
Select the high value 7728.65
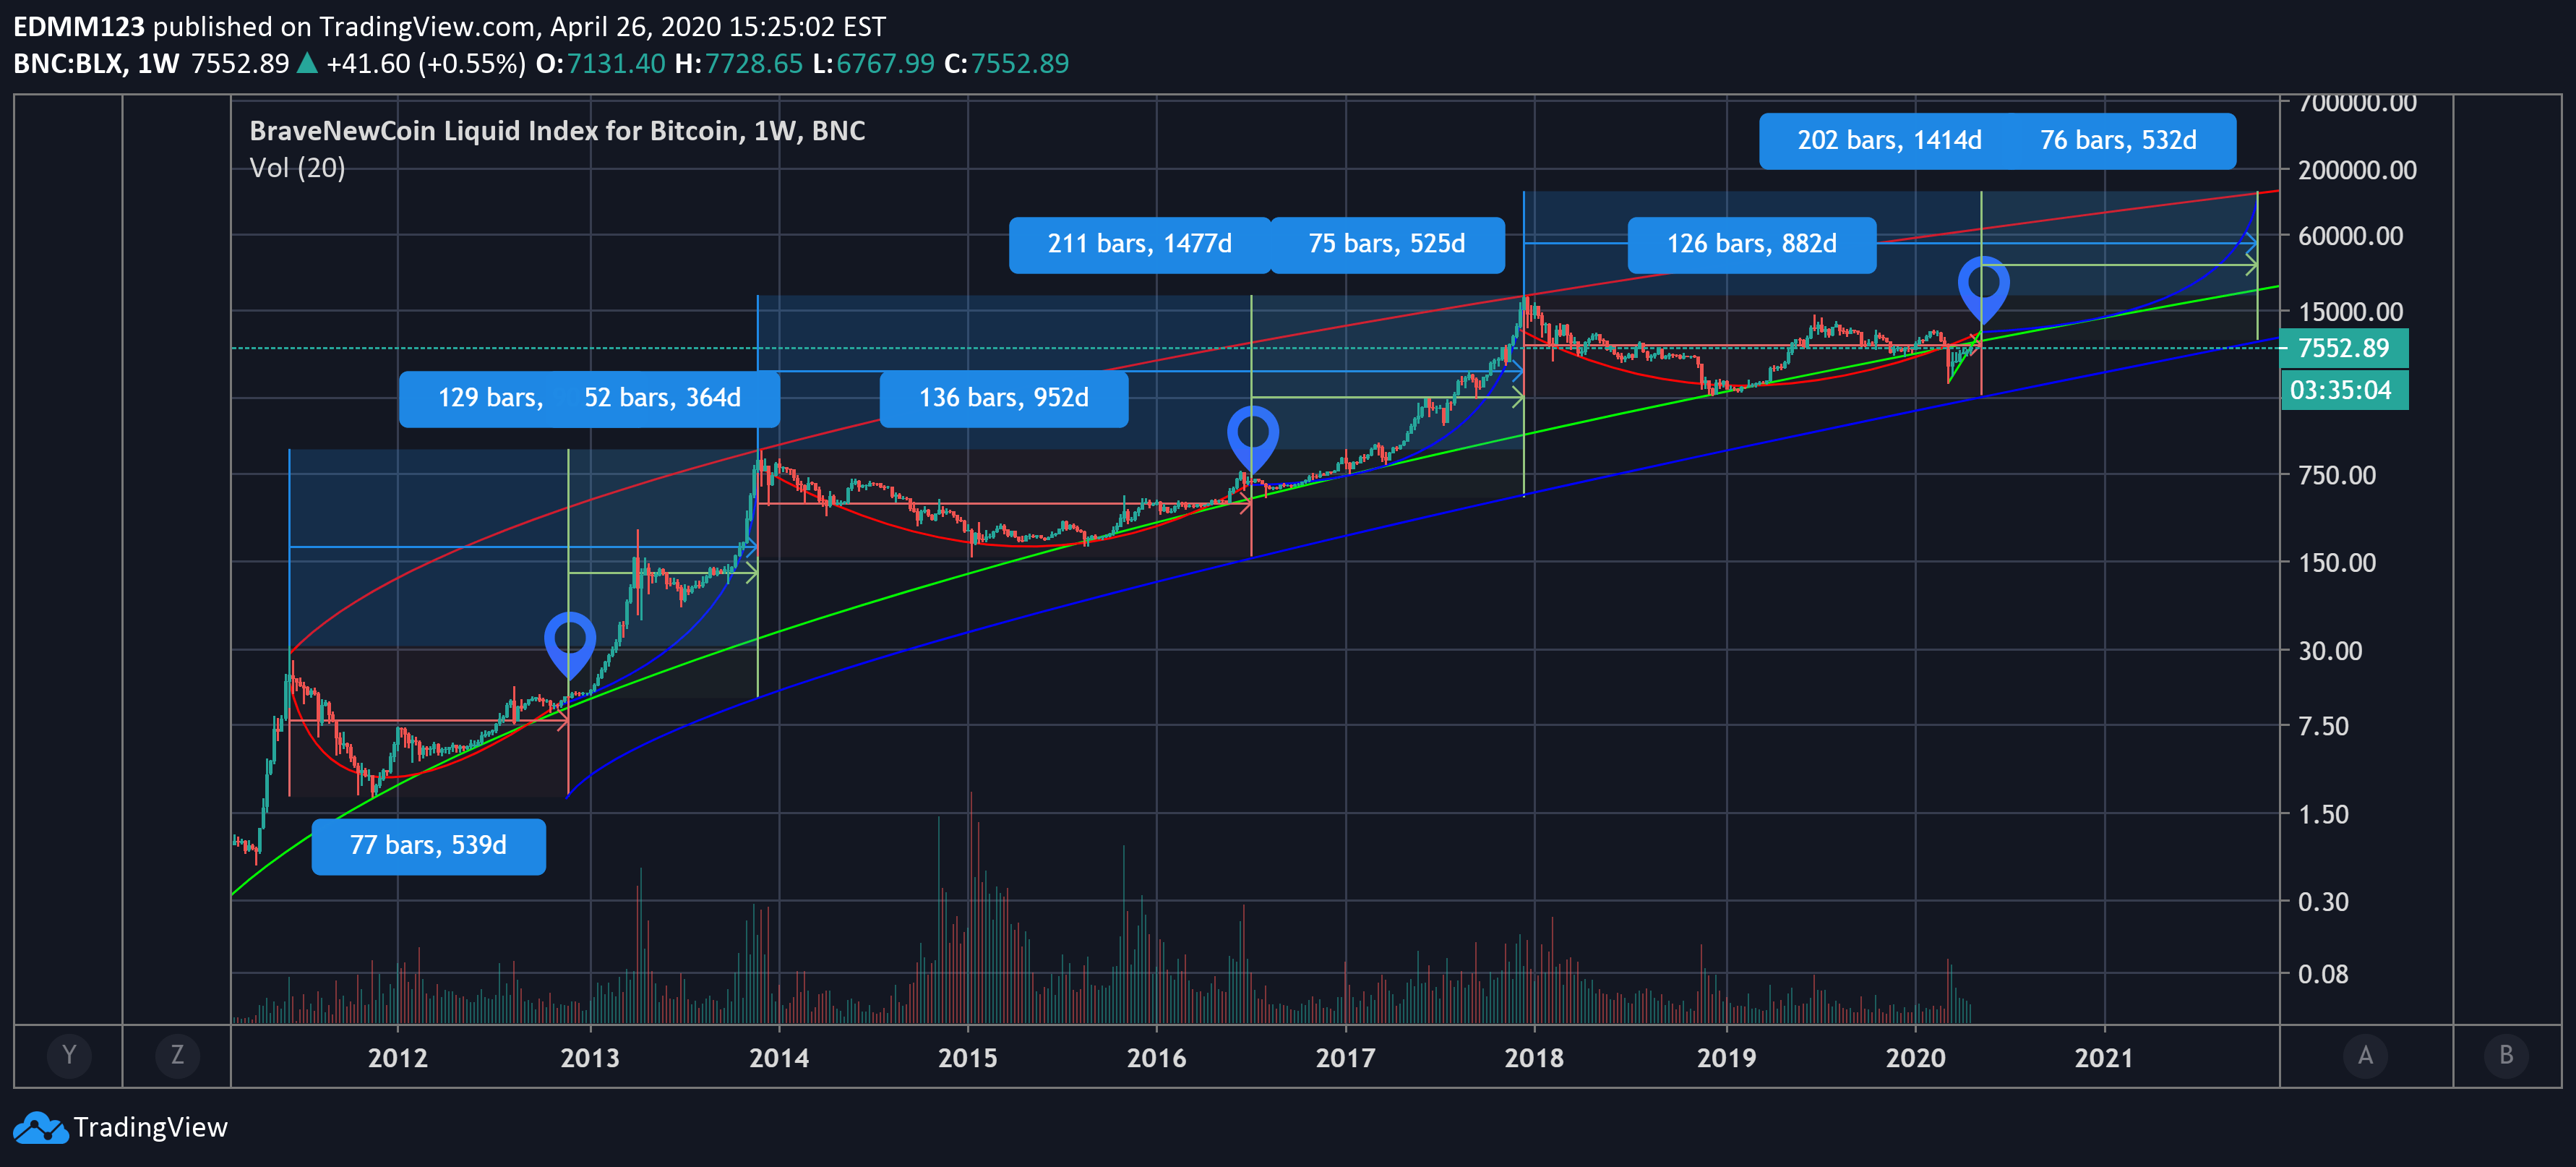(x=754, y=64)
